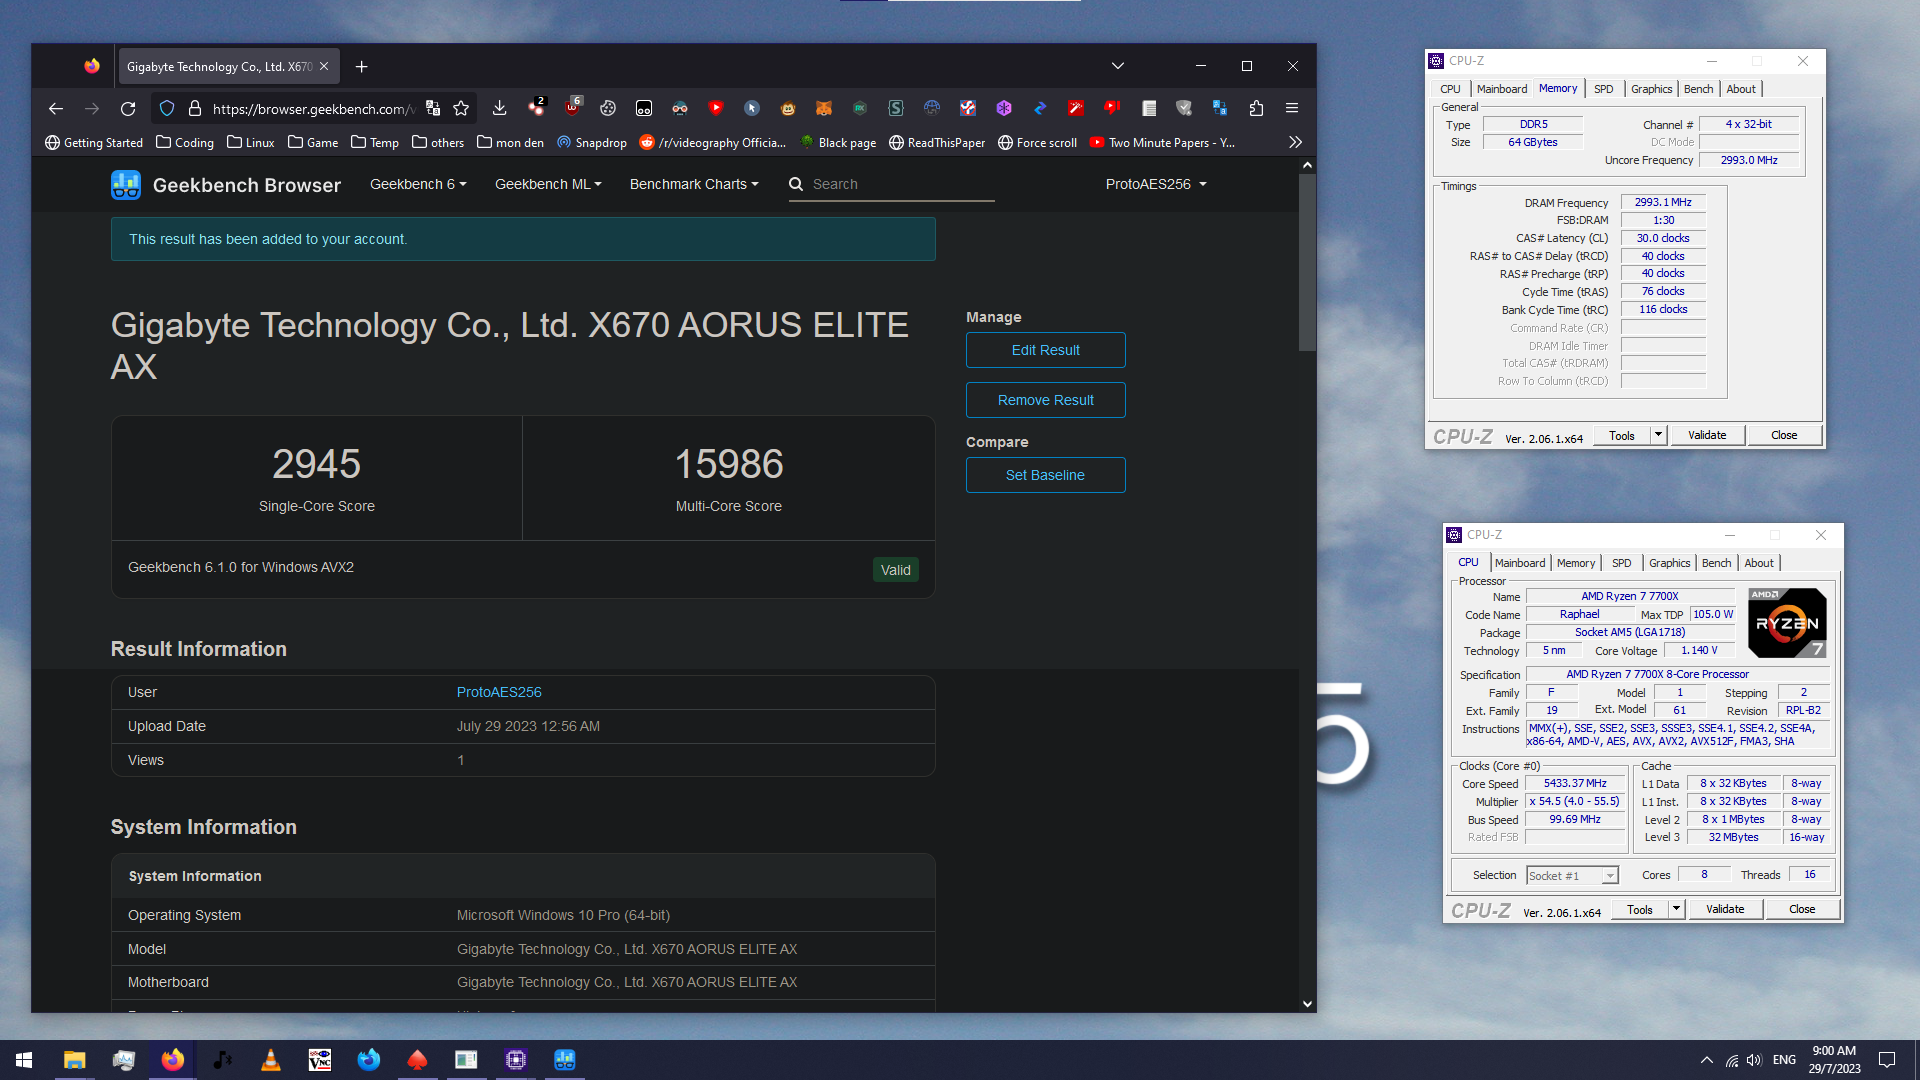Open tracking protection shield in address bar
Viewport: 1920px width, 1080px height.
tap(167, 109)
